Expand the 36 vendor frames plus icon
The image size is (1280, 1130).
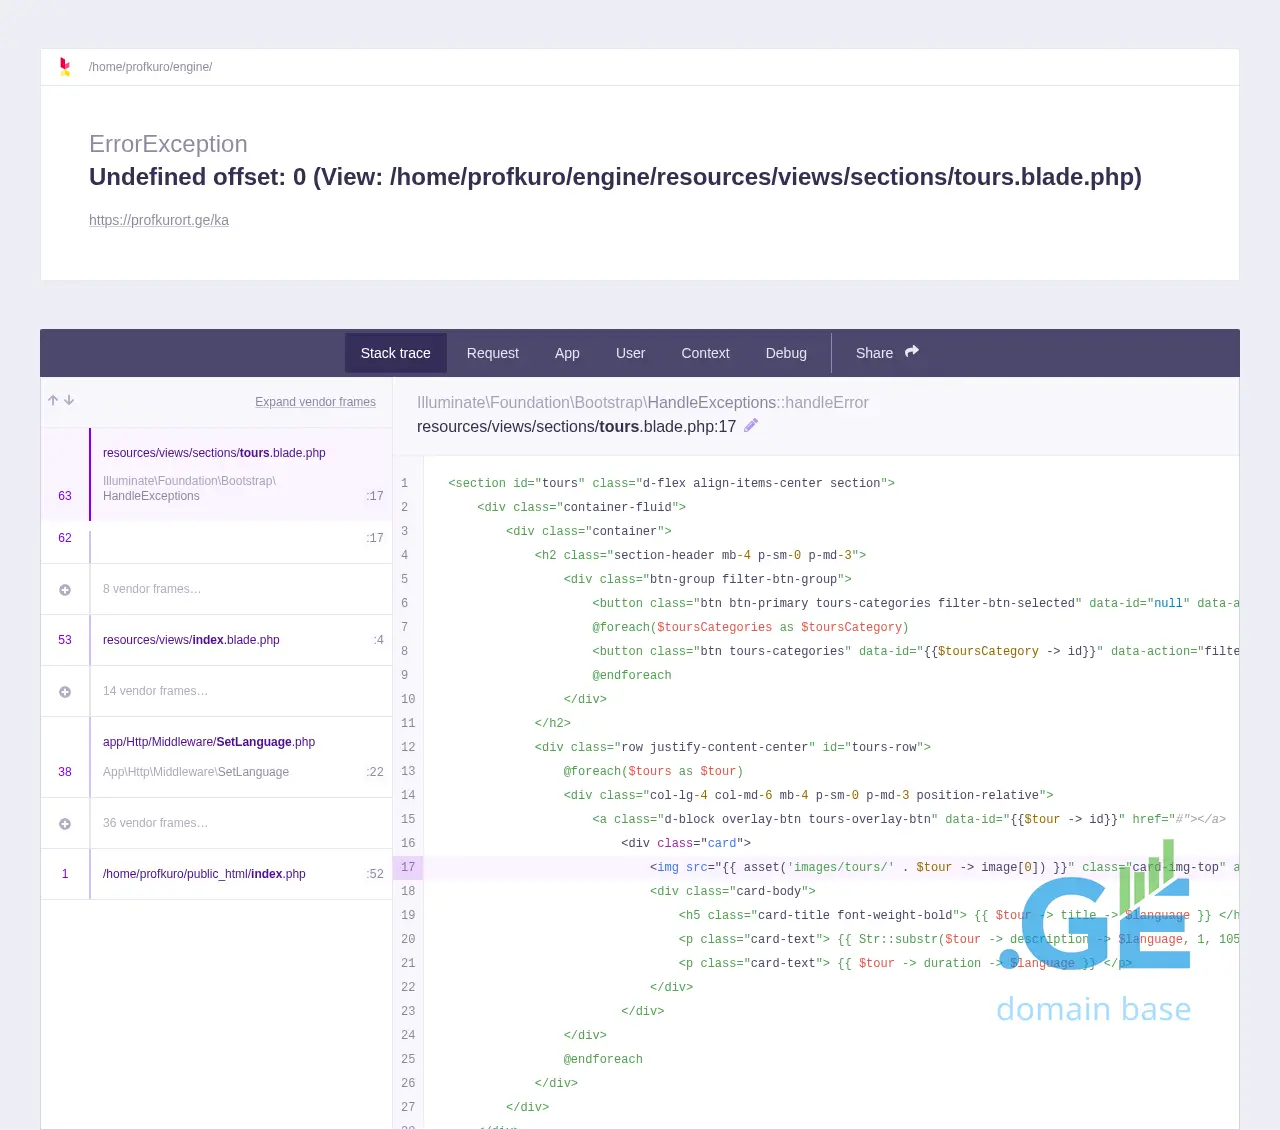pos(65,824)
